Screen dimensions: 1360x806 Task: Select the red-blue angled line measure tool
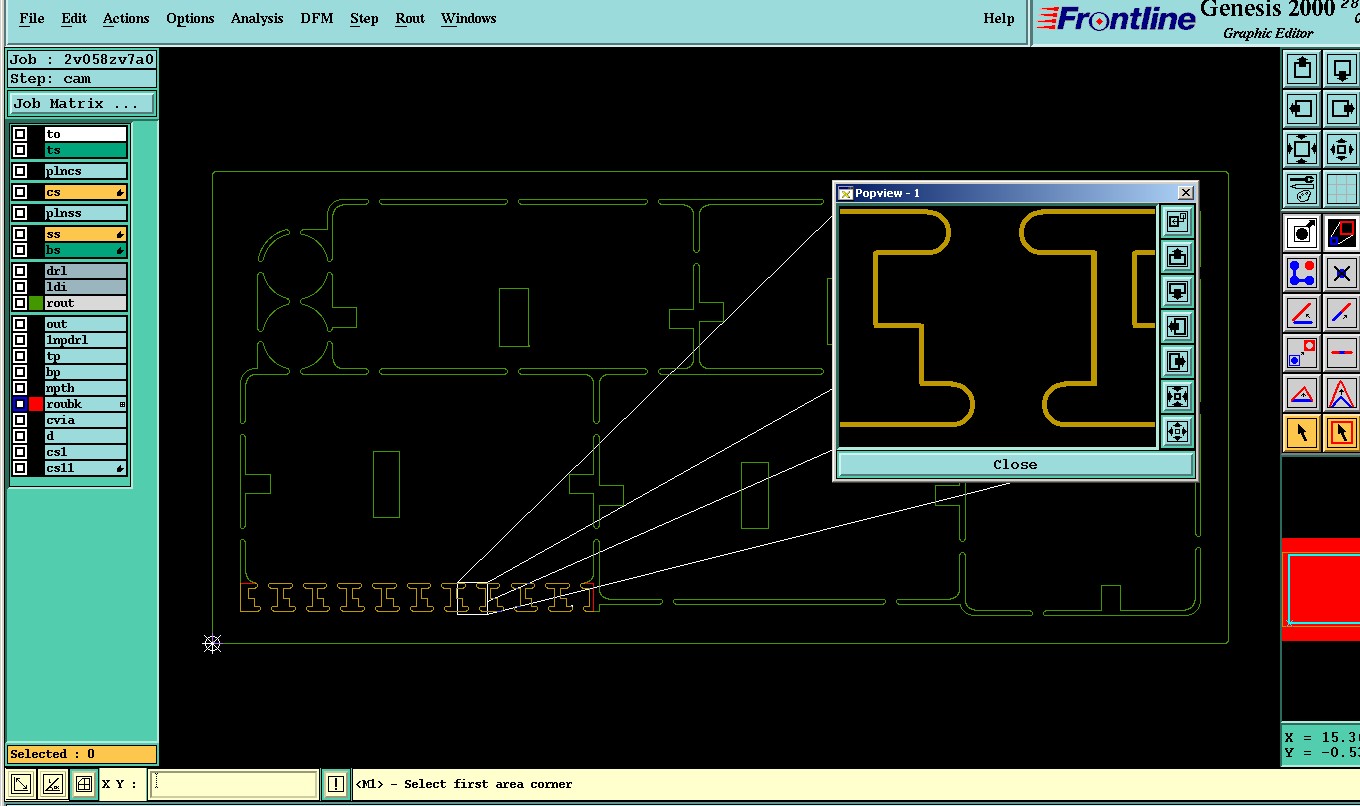coord(1301,313)
